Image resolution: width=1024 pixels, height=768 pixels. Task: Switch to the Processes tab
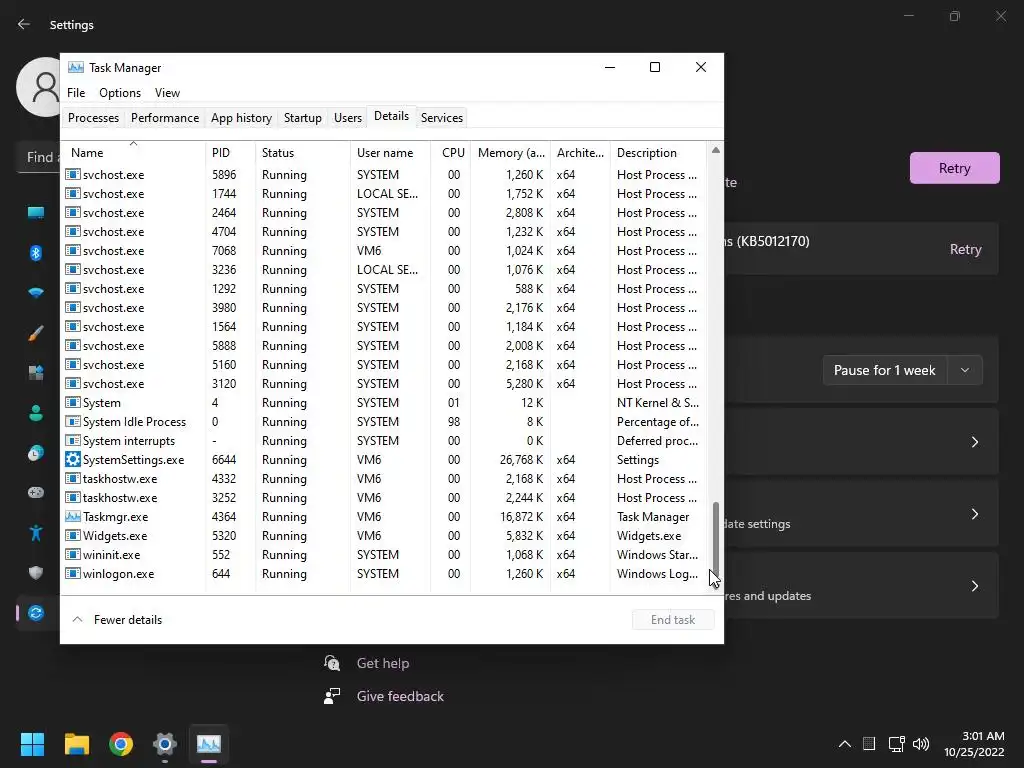93,118
